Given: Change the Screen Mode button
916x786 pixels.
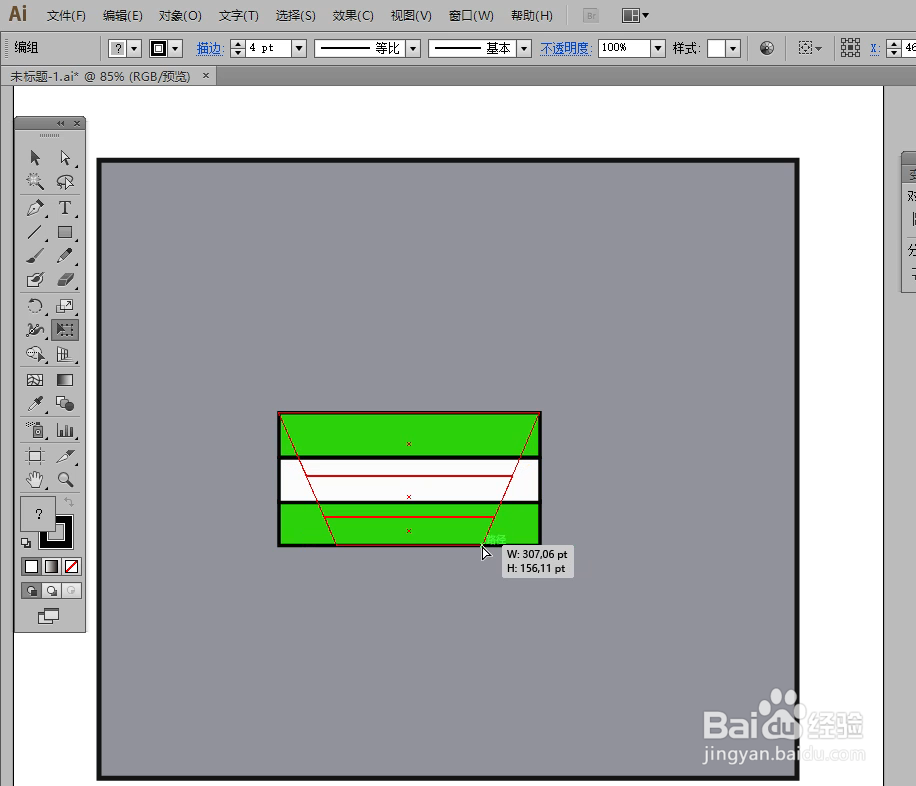Looking at the screenshot, I should point(48,616).
